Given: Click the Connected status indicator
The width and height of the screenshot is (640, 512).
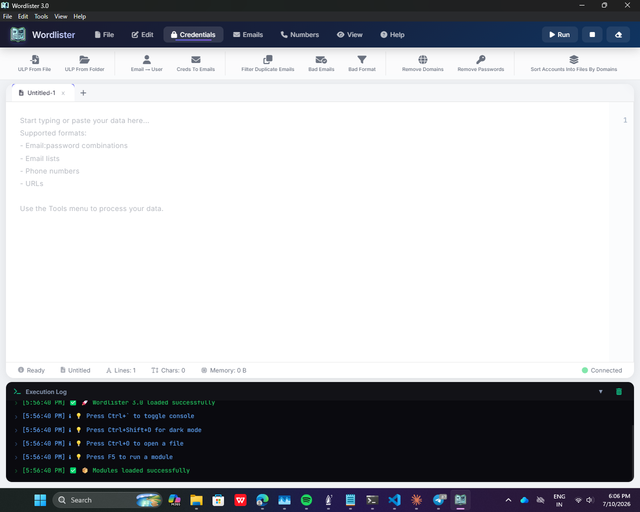Looking at the screenshot, I should coord(602,370).
